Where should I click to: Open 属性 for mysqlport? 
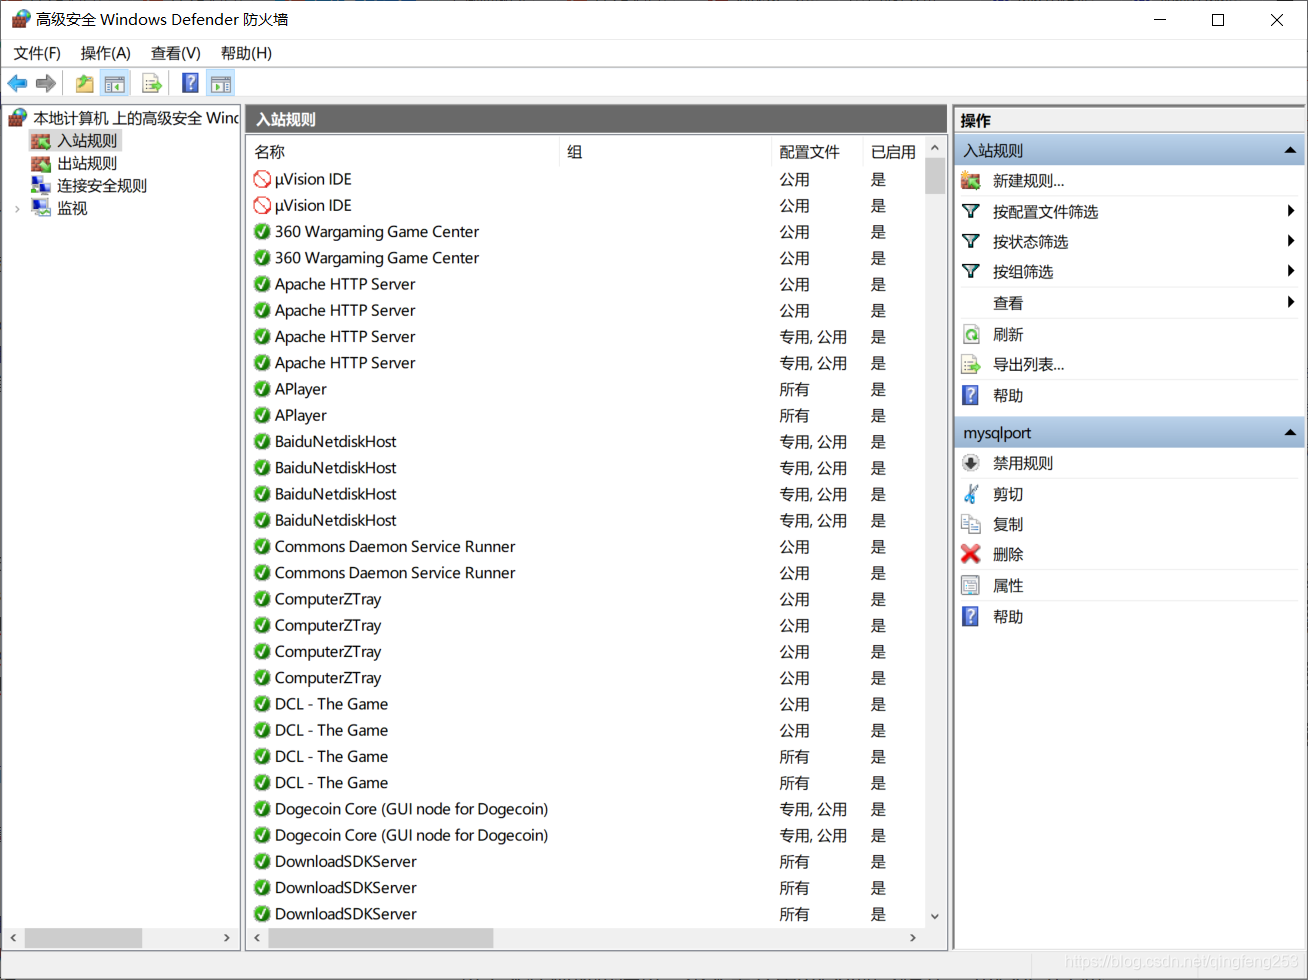(x=1008, y=586)
